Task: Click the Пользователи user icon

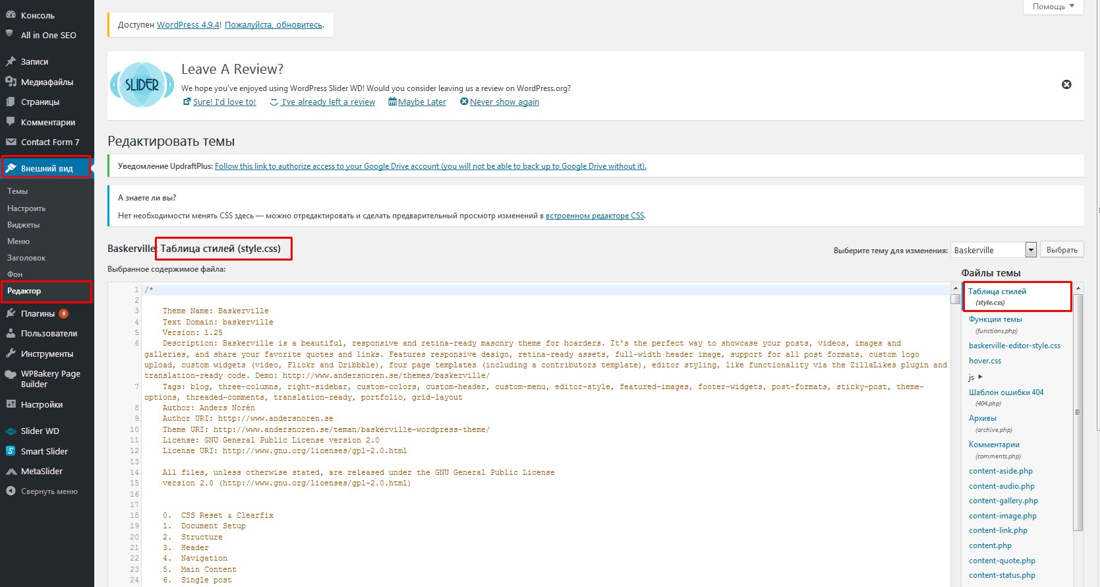Action: click(x=10, y=333)
